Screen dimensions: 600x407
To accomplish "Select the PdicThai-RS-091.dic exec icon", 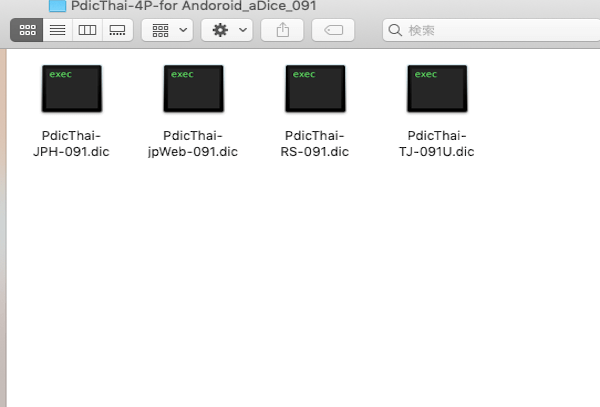I will [315, 89].
